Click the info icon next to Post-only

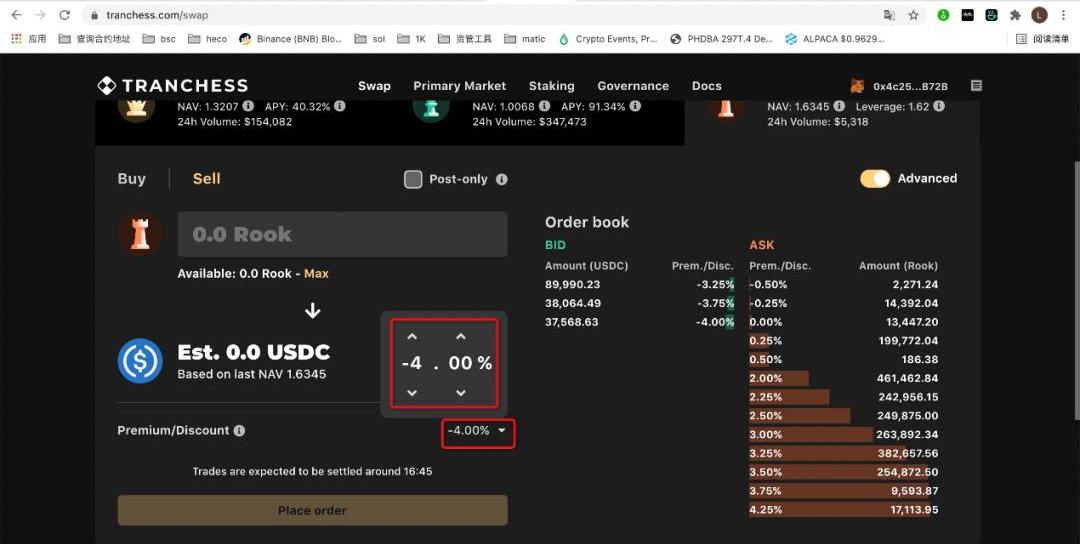502,180
